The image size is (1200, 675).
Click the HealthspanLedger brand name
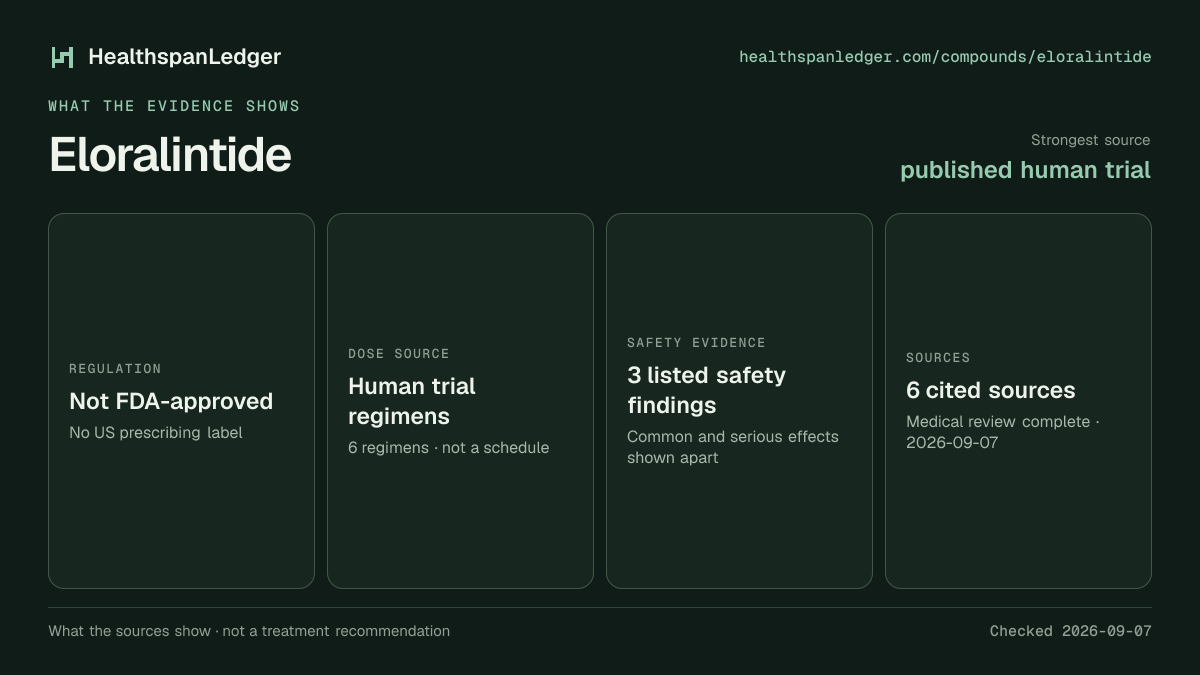184,57
